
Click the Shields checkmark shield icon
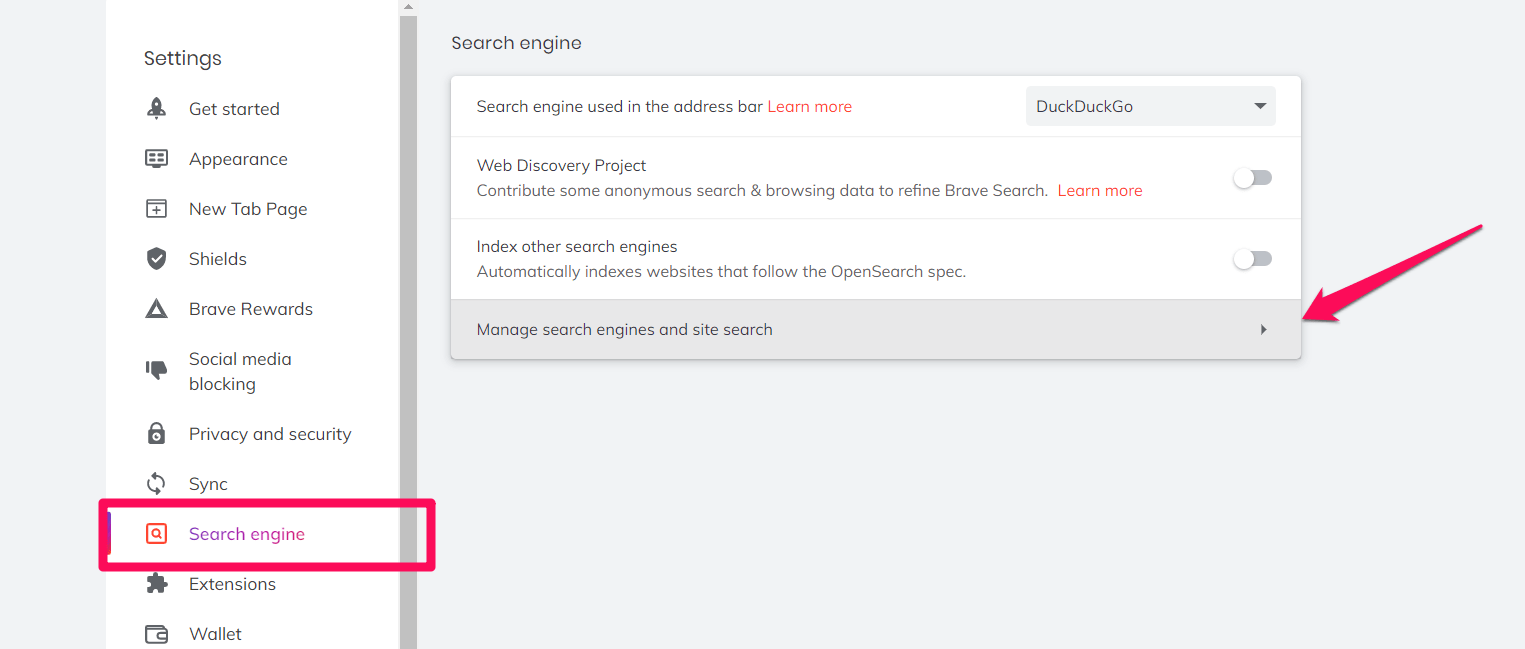156,259
